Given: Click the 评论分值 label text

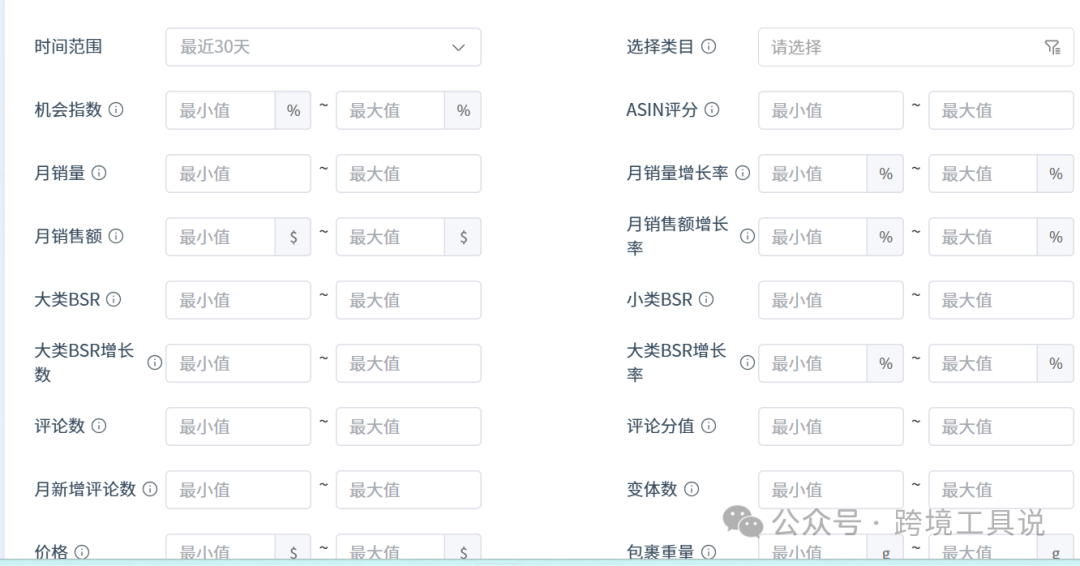Looking at the screenshot, I should (660, 426).
